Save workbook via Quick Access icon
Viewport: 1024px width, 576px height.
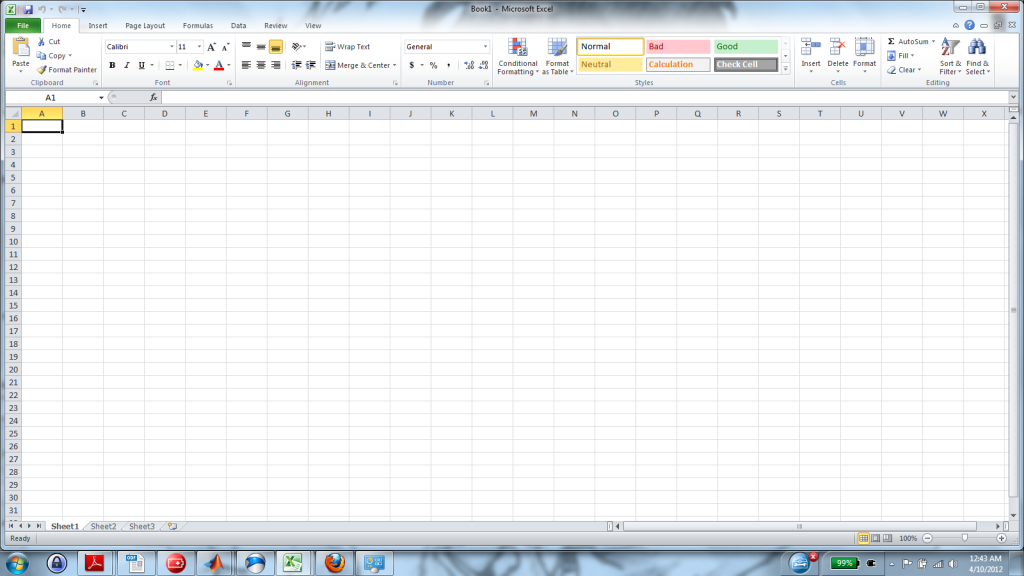[27, 9]
